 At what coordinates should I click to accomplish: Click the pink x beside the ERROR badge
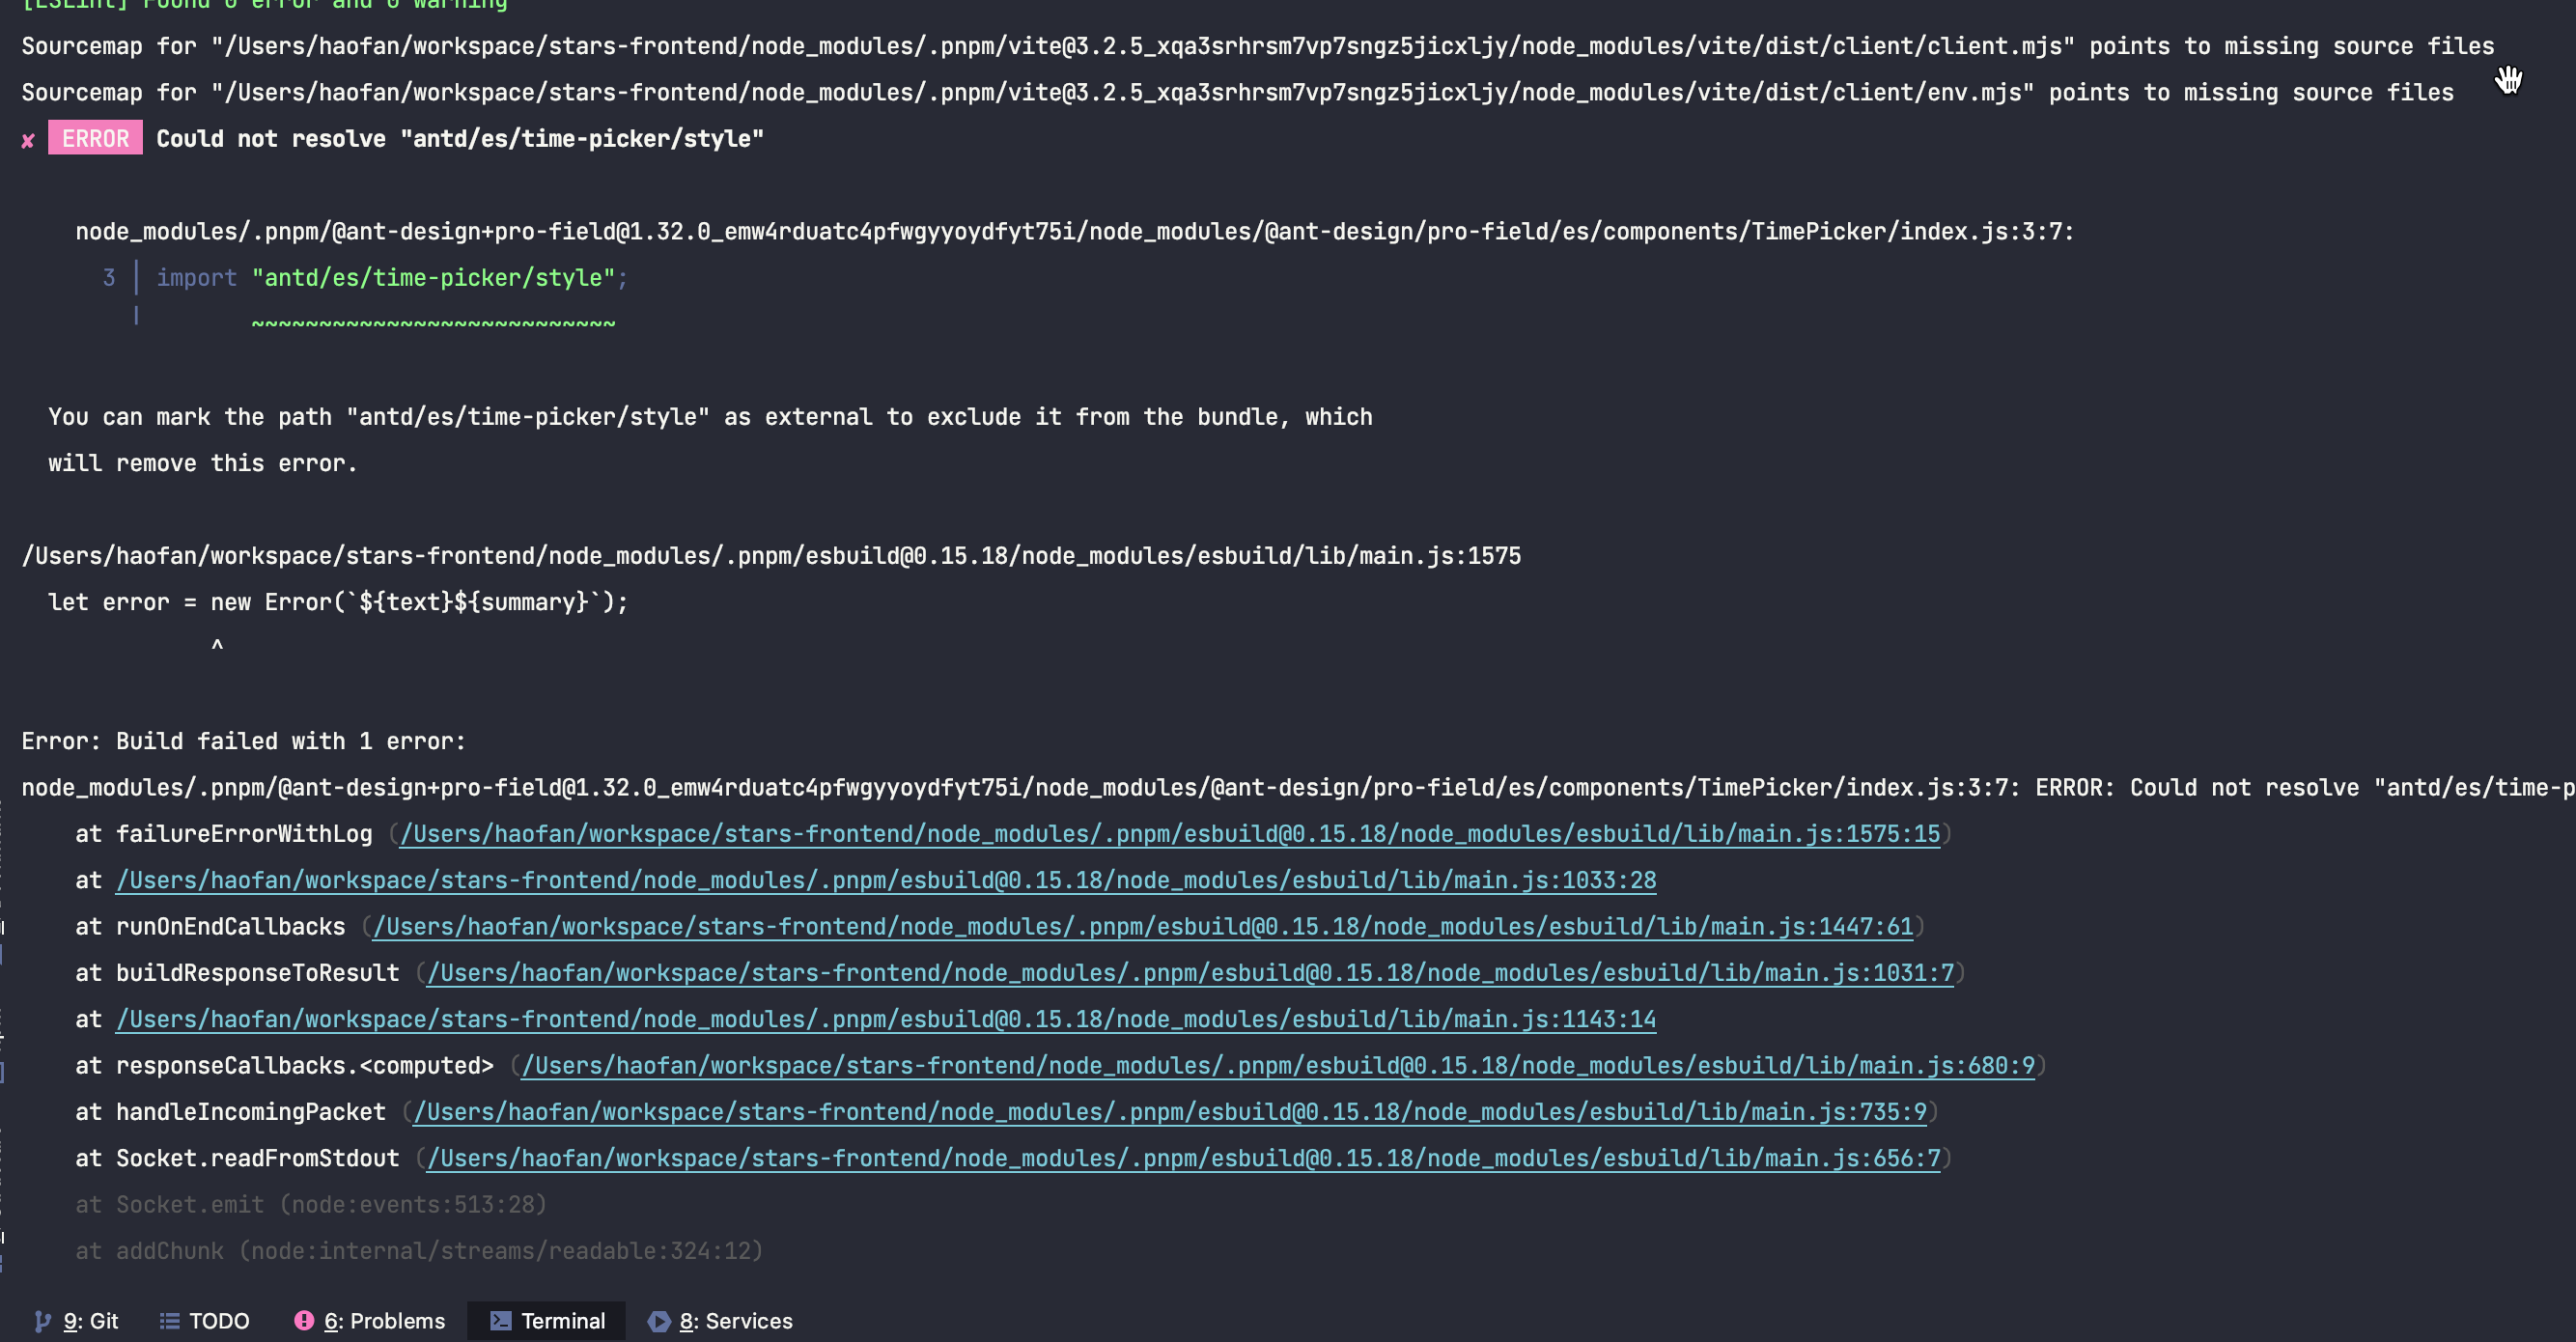click(27, 140)
